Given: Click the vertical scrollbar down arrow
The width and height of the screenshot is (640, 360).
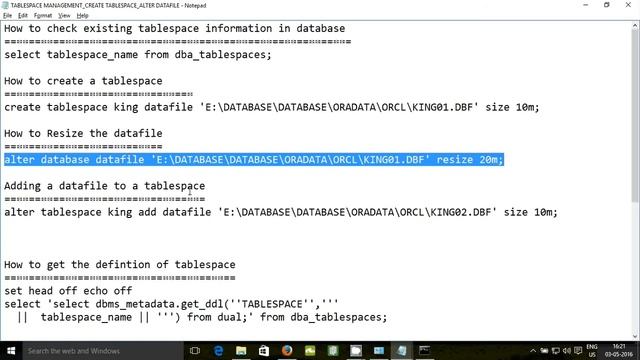Looking at the screenshot, I should coord(635,336).
